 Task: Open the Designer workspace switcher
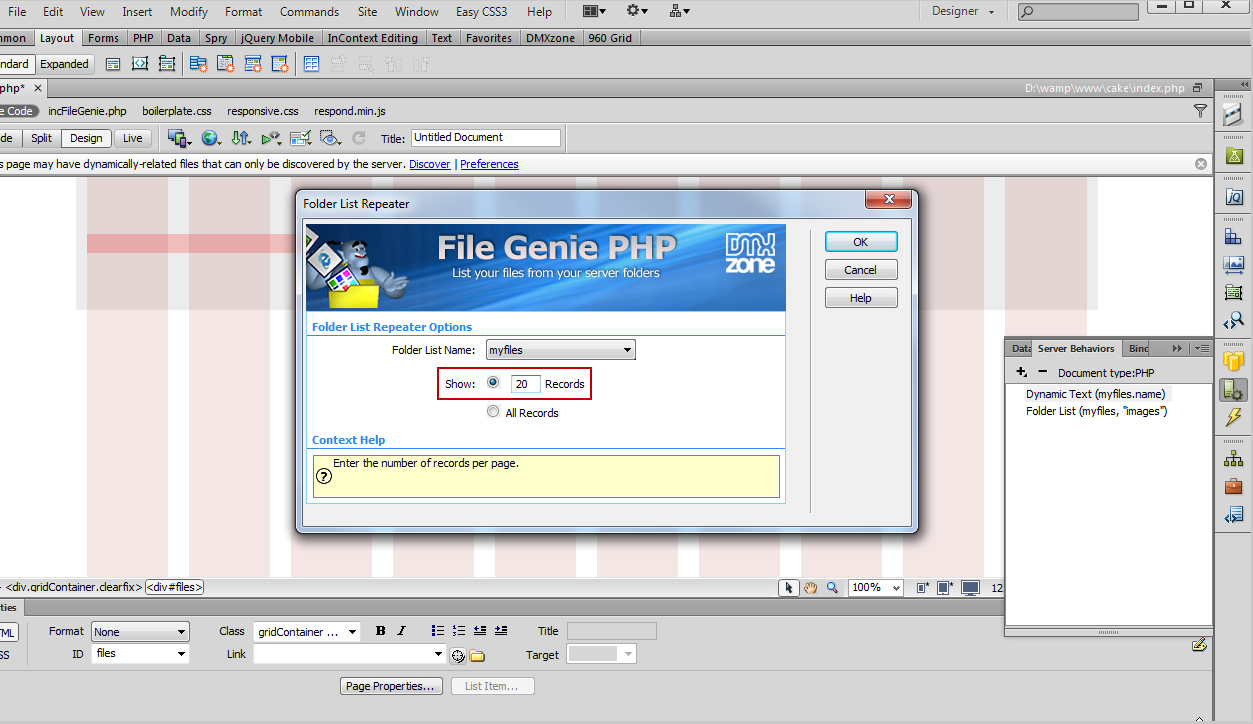[963, 11]
